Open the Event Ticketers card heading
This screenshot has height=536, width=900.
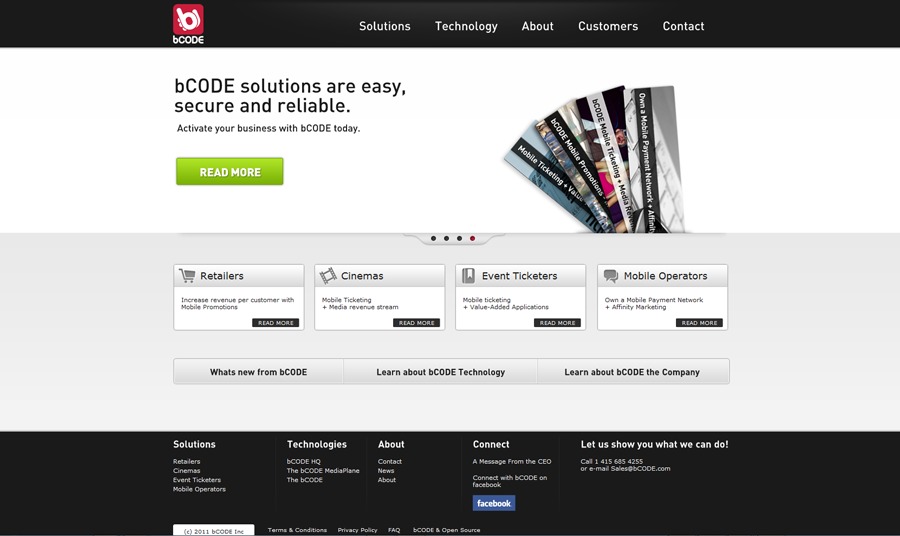(519, 276)
